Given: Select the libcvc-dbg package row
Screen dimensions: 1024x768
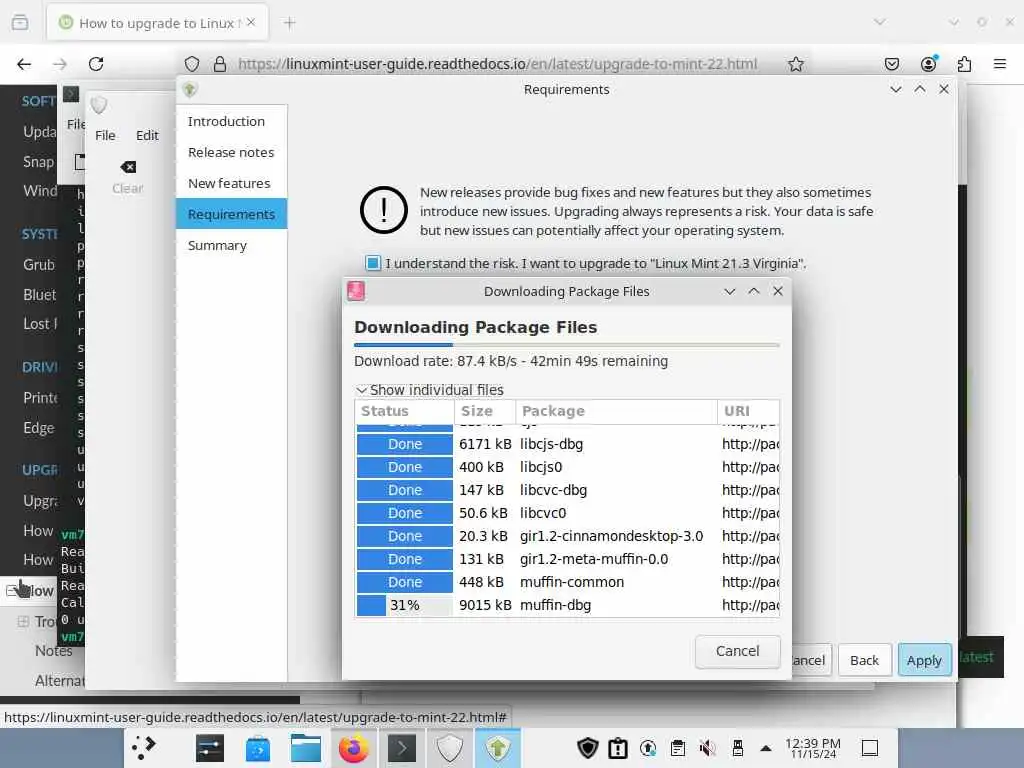Looking at the screenshot, I should 568,490.
